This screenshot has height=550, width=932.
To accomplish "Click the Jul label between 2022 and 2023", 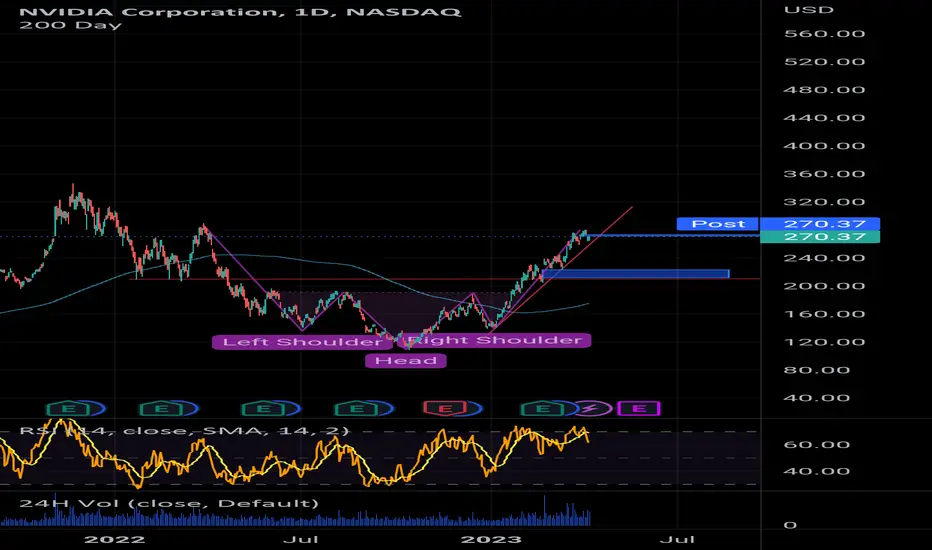I will tap(300, 540).
